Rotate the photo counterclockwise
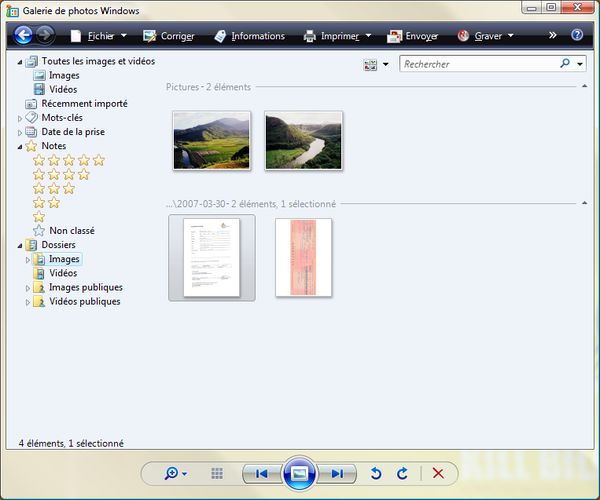 pyautogui.click(x=376, y=474)
